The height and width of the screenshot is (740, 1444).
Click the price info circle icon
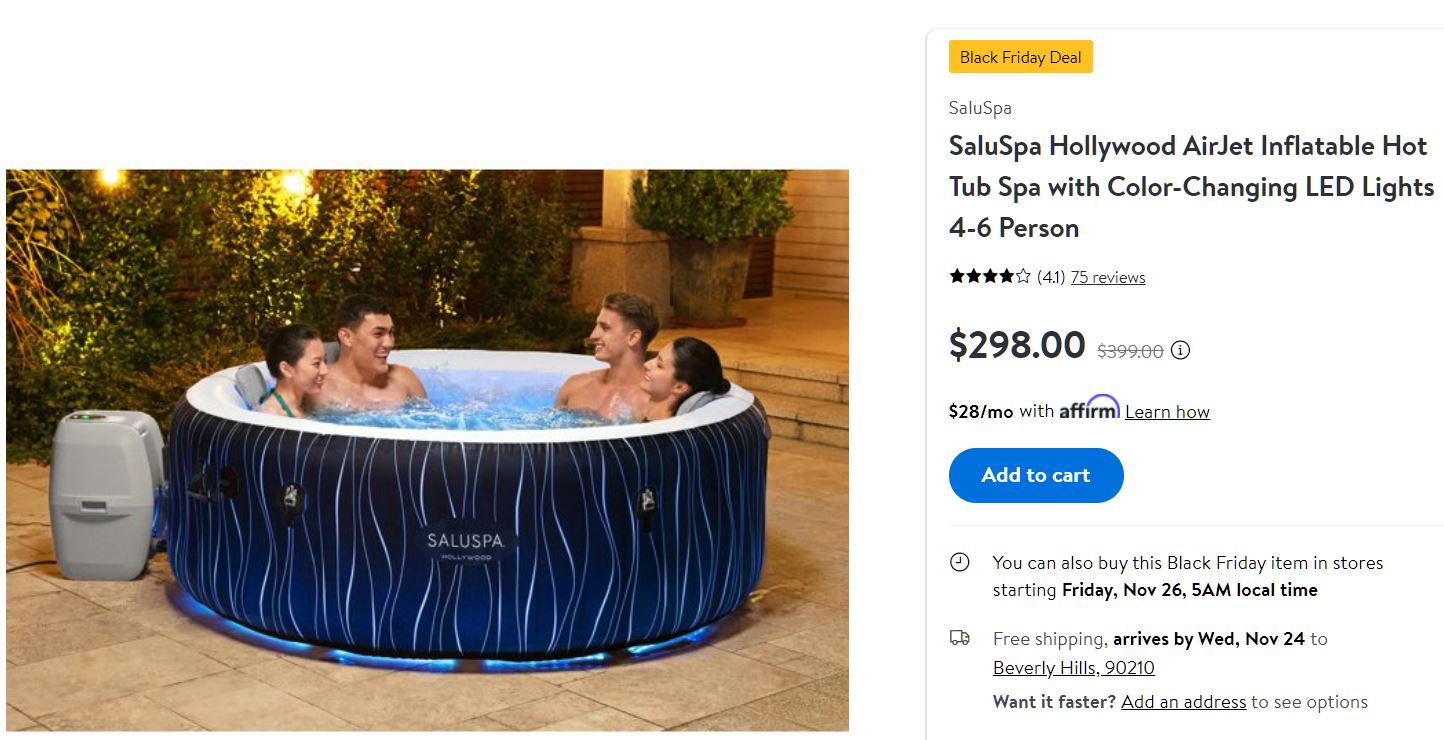(x=1181, y=351)
